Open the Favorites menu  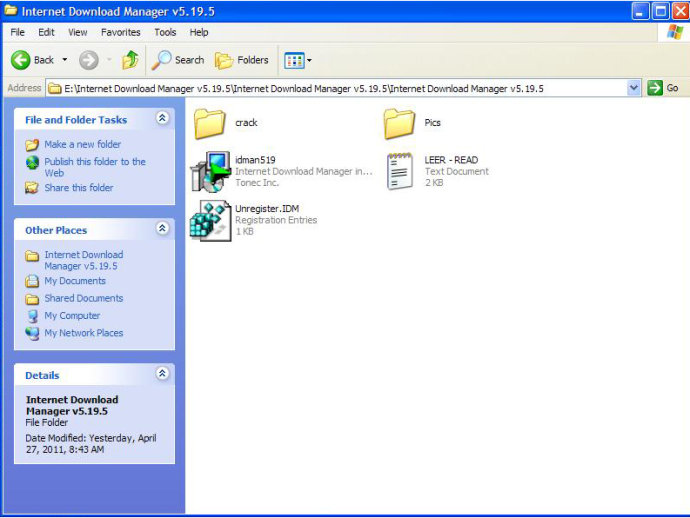tap(121, 32)
